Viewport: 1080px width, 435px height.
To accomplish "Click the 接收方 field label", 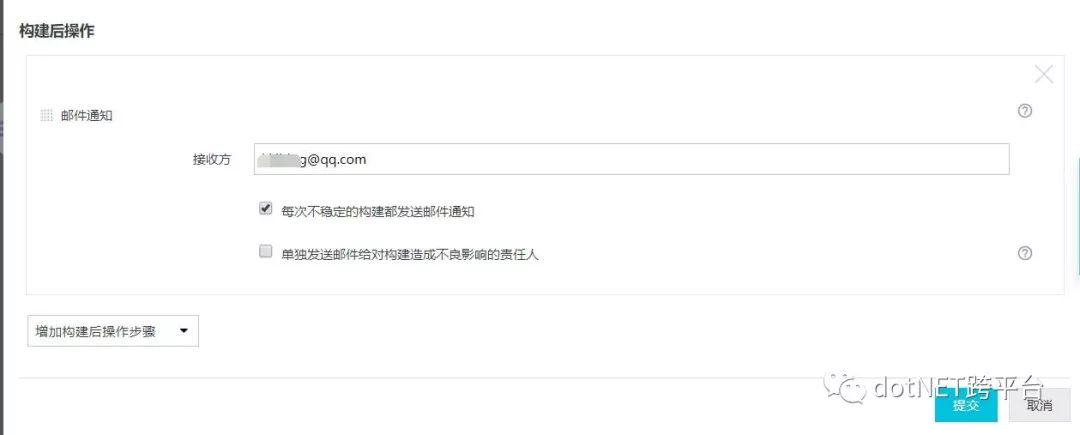I will [211, 160].
